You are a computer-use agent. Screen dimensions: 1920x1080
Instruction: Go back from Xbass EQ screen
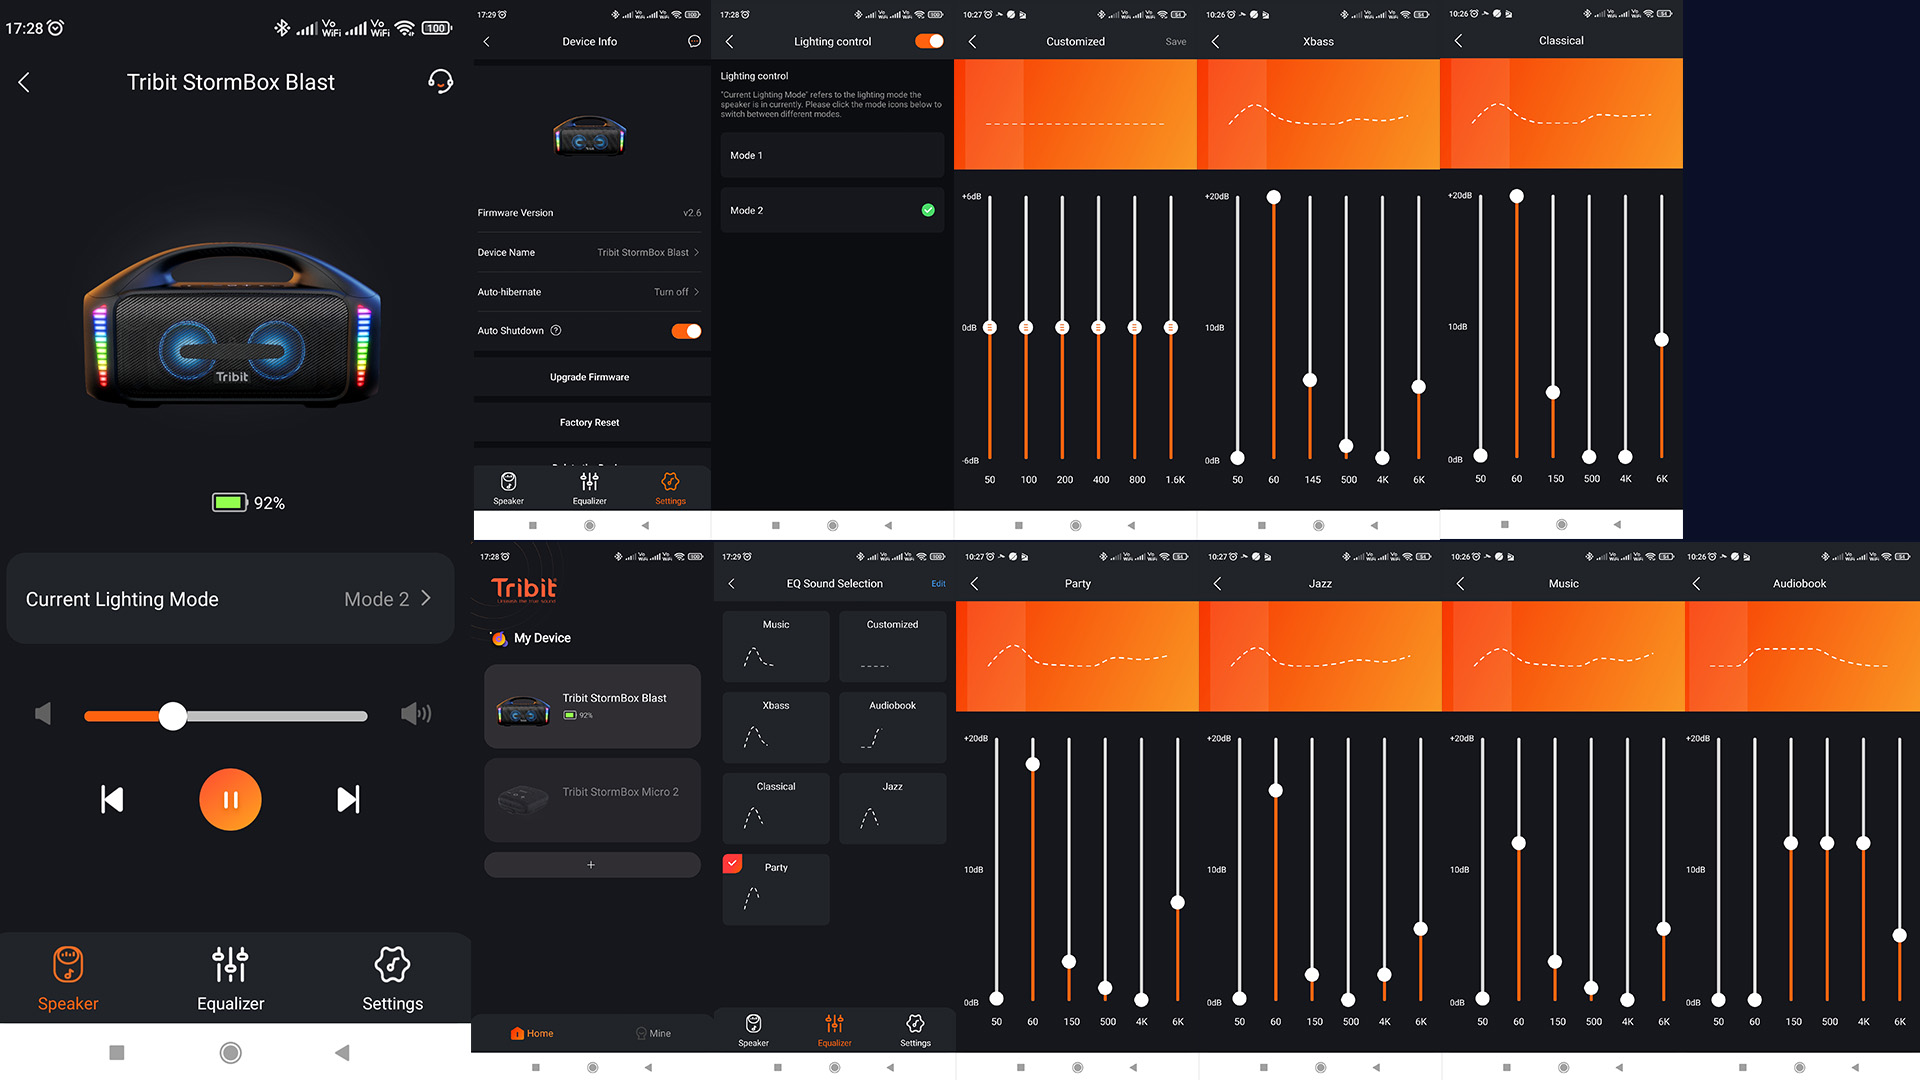pyautogui.click(x=1216, y=41)
